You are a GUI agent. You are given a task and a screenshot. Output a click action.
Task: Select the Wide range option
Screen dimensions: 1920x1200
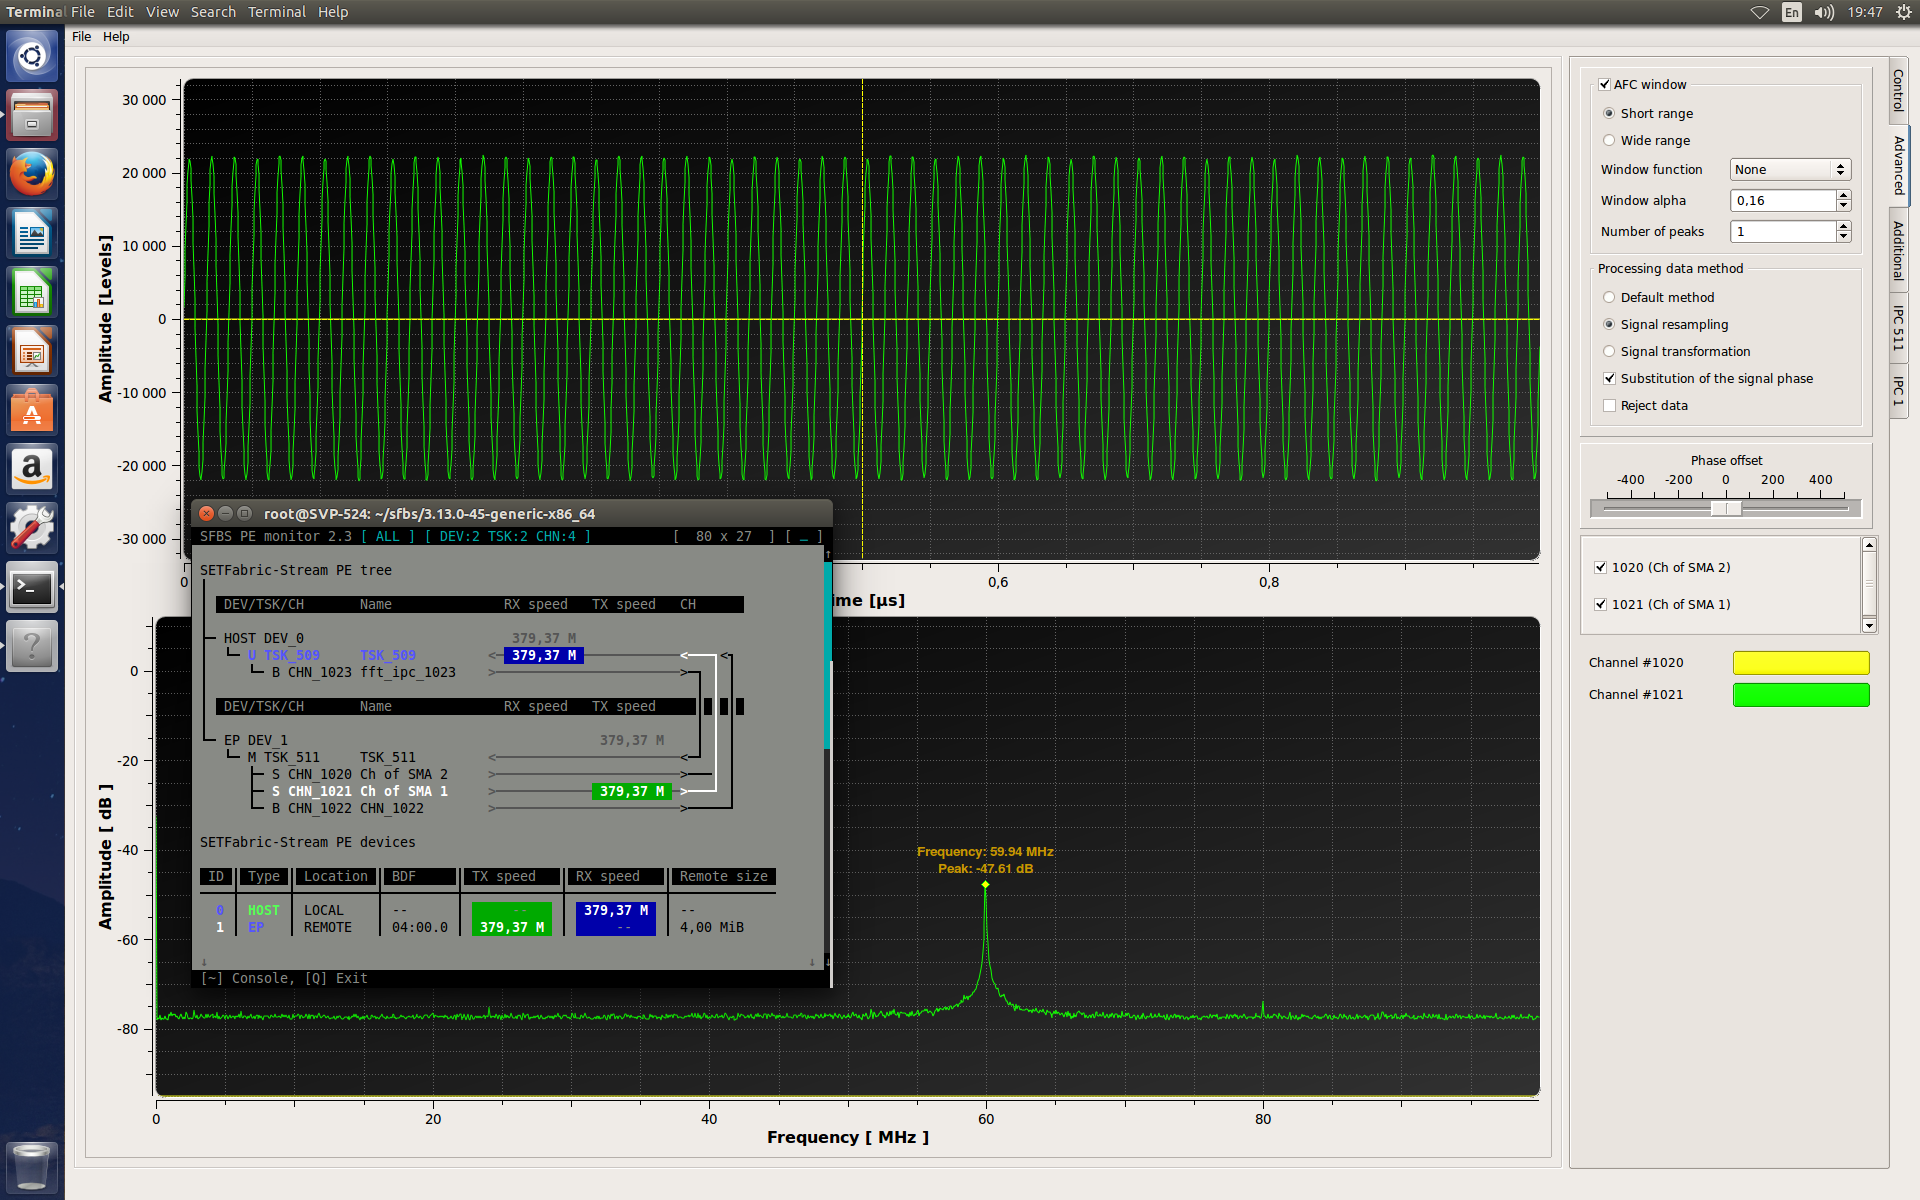(1609, 141)
